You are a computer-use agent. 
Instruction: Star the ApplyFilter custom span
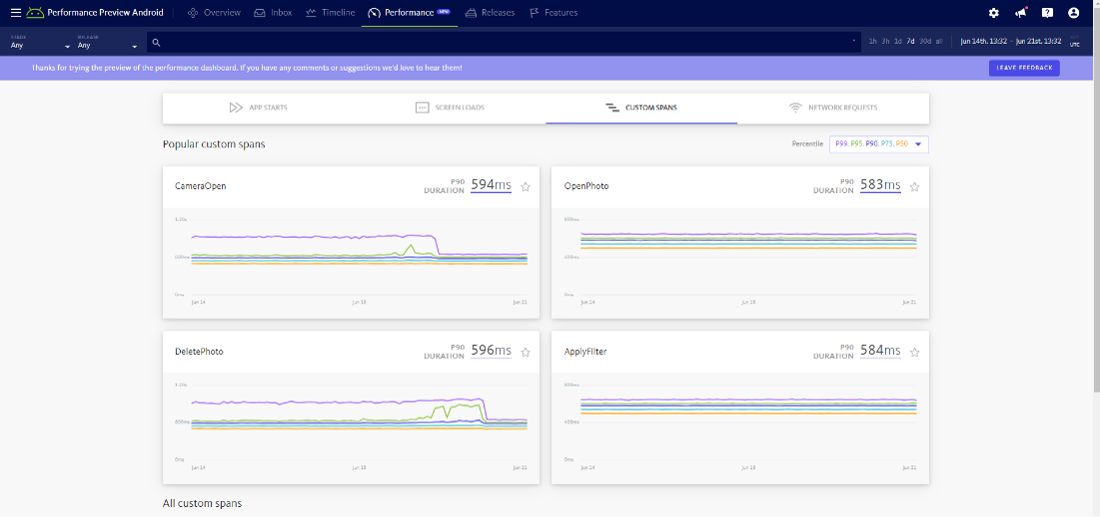click(x=914, y=352)
